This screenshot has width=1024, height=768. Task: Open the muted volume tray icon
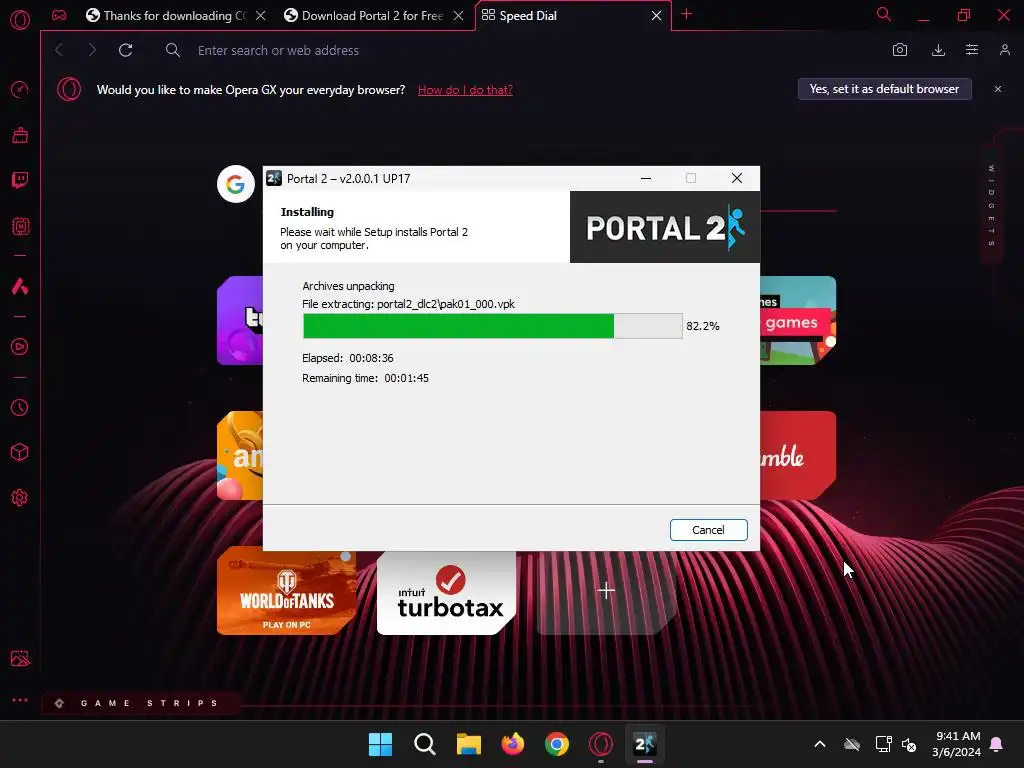(x=909, y=744)
